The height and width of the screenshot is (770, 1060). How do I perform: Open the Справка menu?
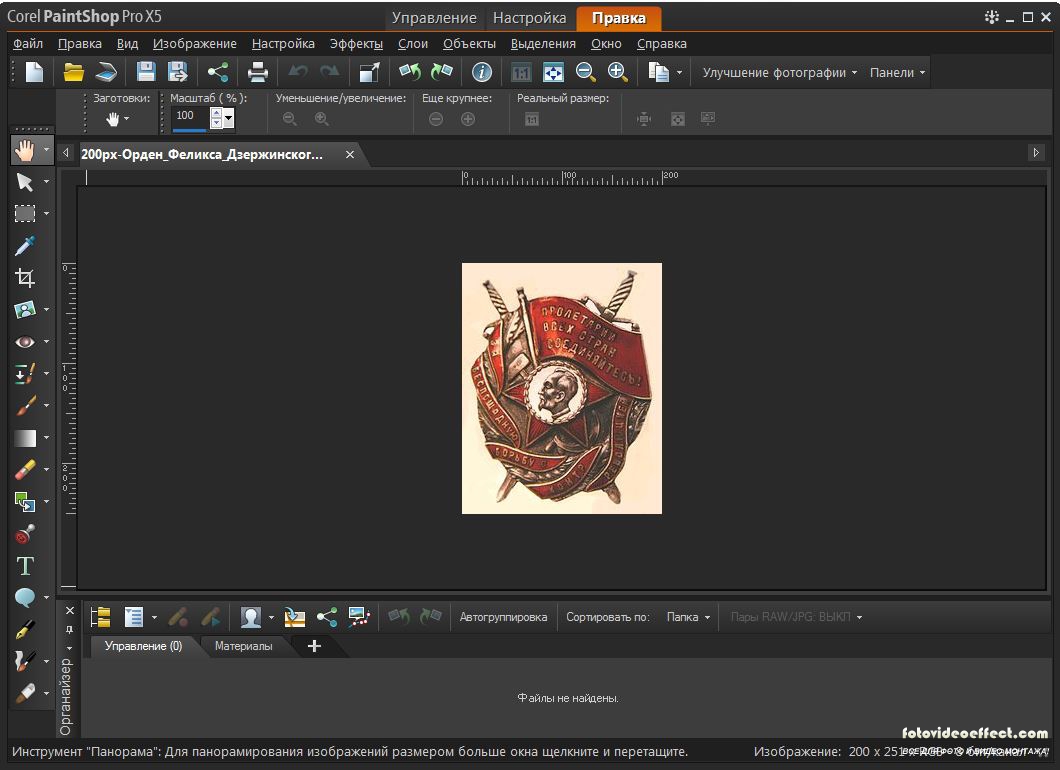pyautogui.click(x=661, y=43)
